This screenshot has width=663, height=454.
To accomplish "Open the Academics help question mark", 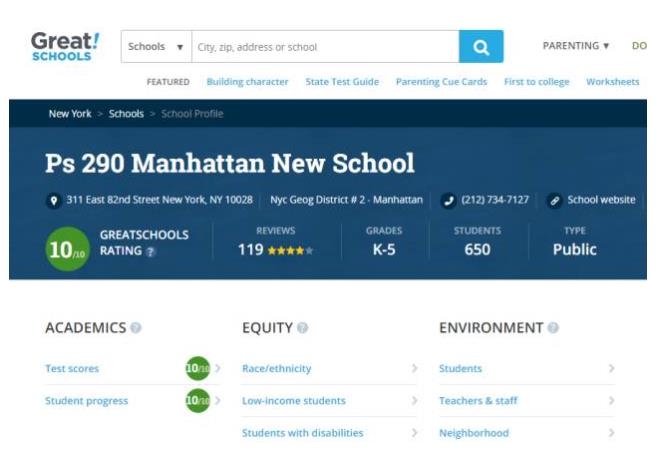I will click(136, 328).
